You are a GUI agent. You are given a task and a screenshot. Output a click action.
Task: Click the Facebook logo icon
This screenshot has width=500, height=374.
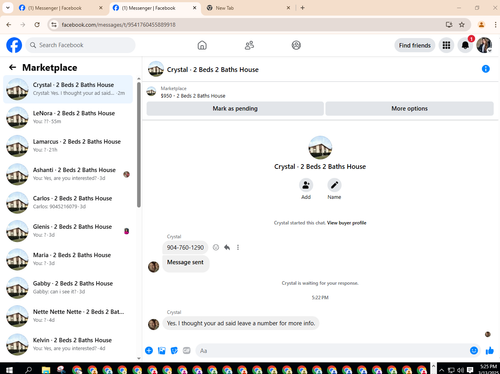coord(14,45)
